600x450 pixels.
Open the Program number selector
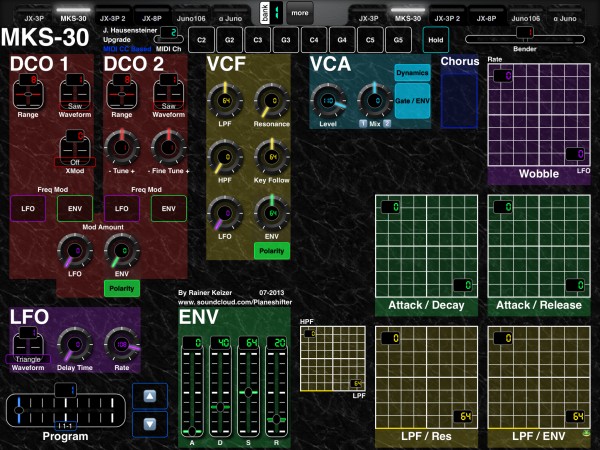click(x=65, y=390)
